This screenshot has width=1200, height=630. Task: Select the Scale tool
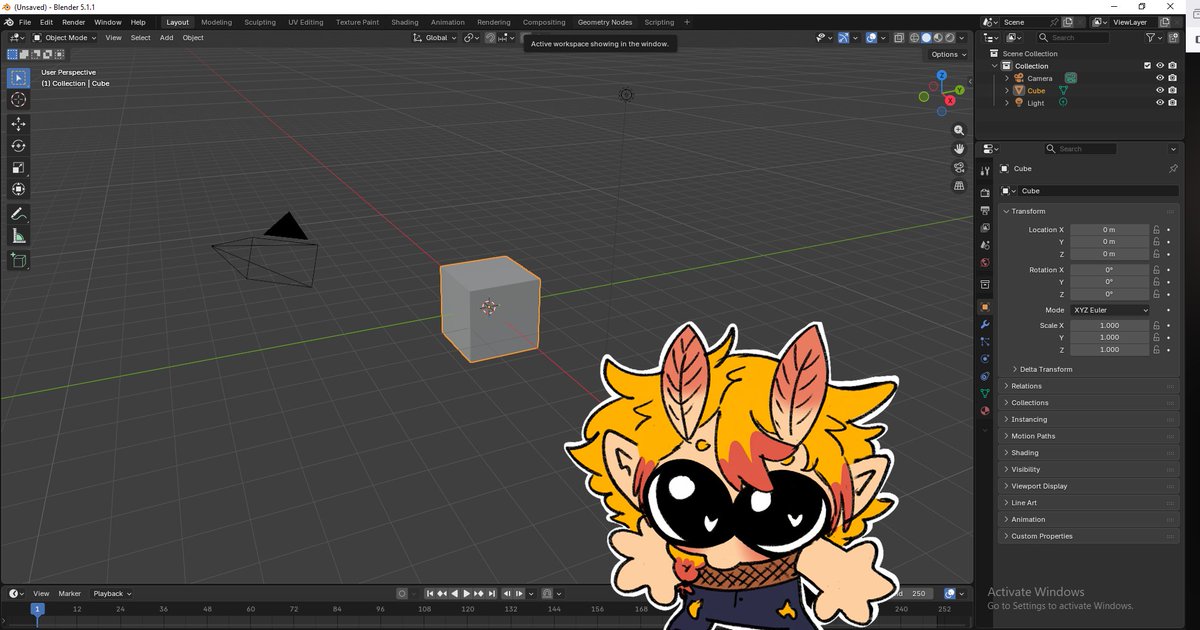click(18, 168)
